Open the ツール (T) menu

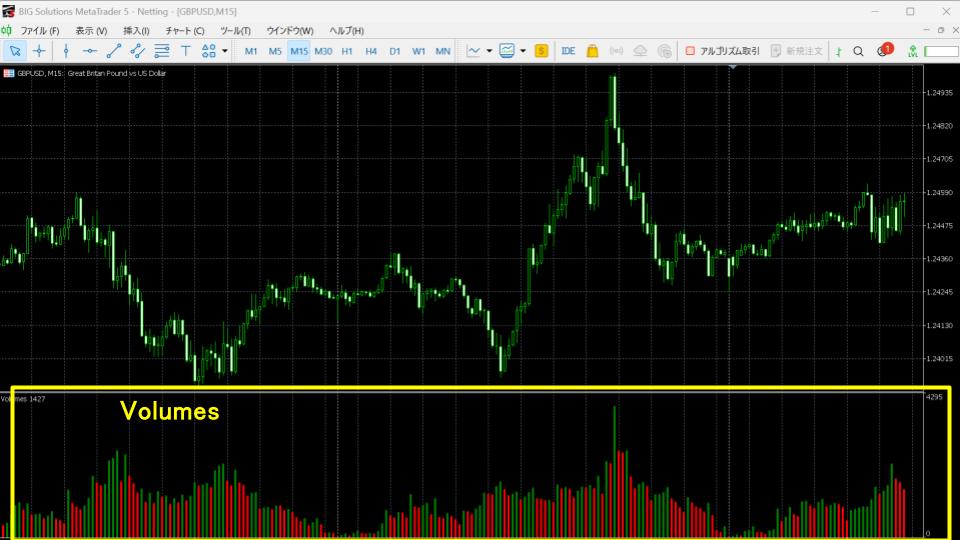coord(235,31)
